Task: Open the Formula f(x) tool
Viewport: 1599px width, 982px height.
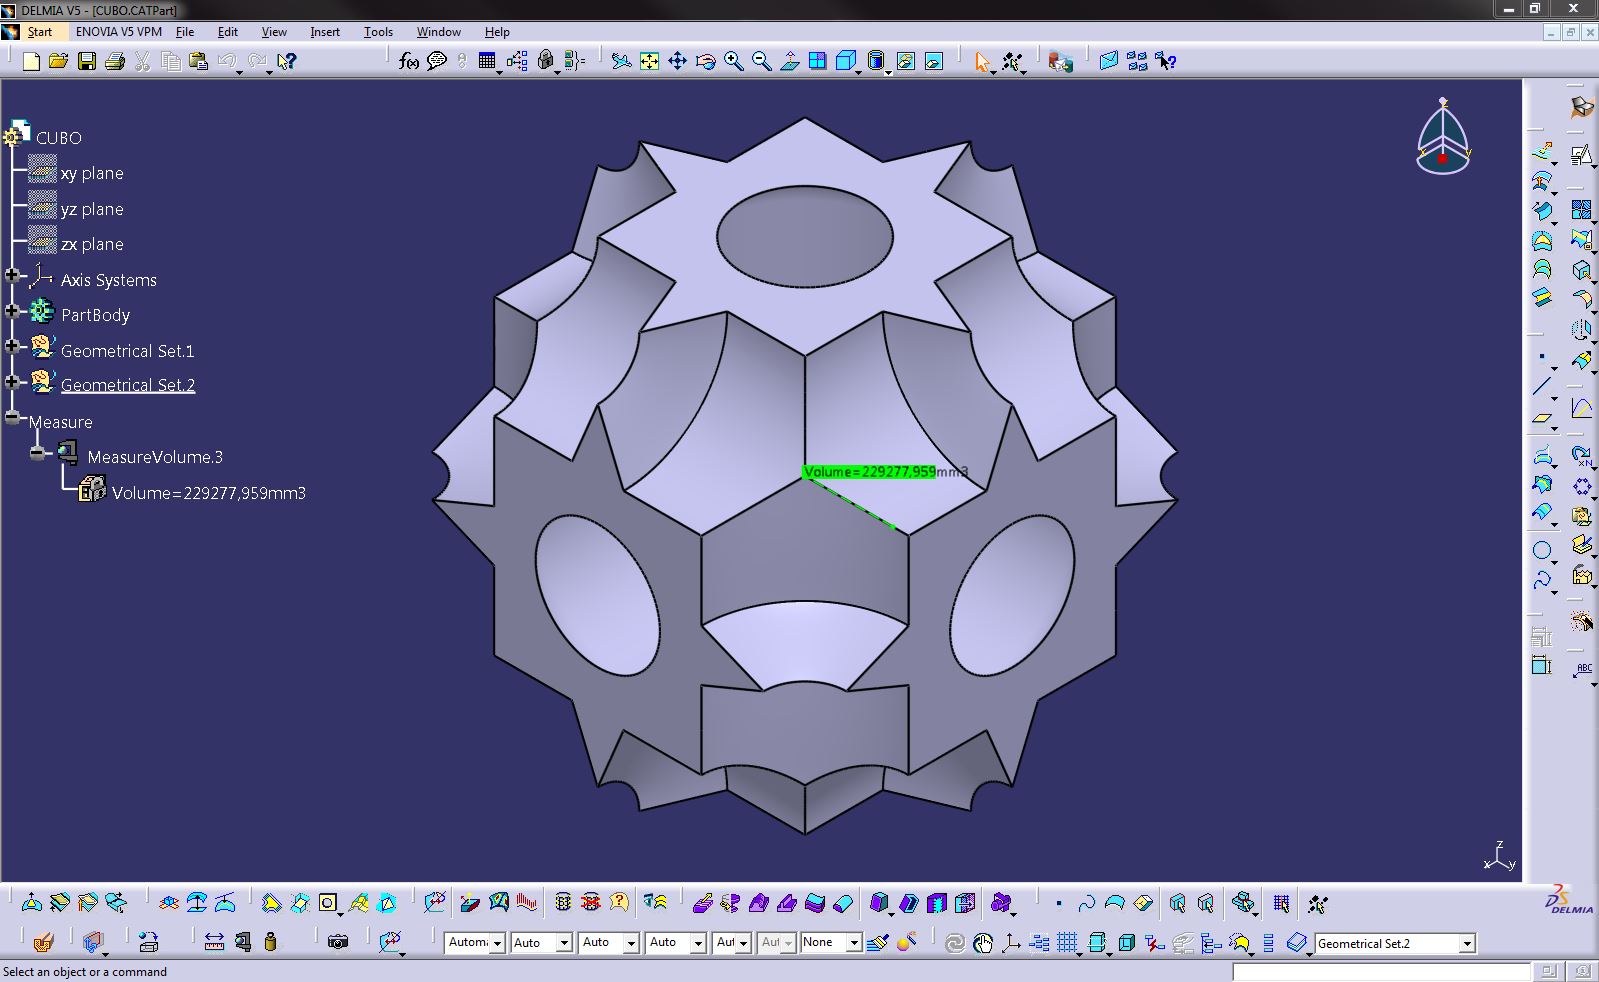Action: point(408,62)
